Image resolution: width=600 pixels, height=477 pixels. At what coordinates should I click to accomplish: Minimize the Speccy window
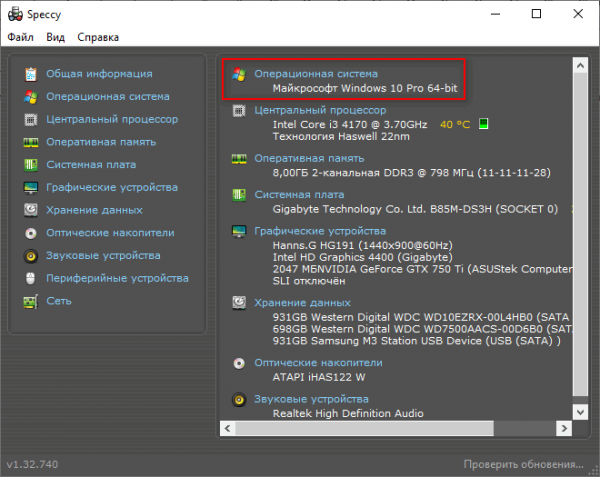[x=496, y=14]
